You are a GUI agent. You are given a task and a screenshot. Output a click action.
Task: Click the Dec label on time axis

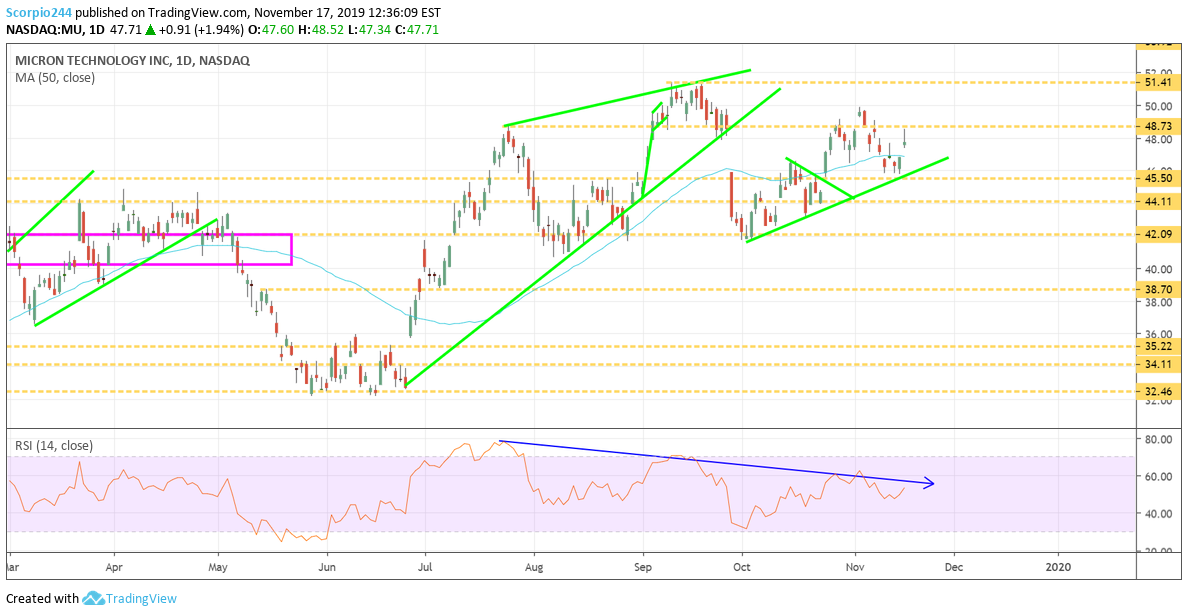pyautogui.click(x=953, y=567)
